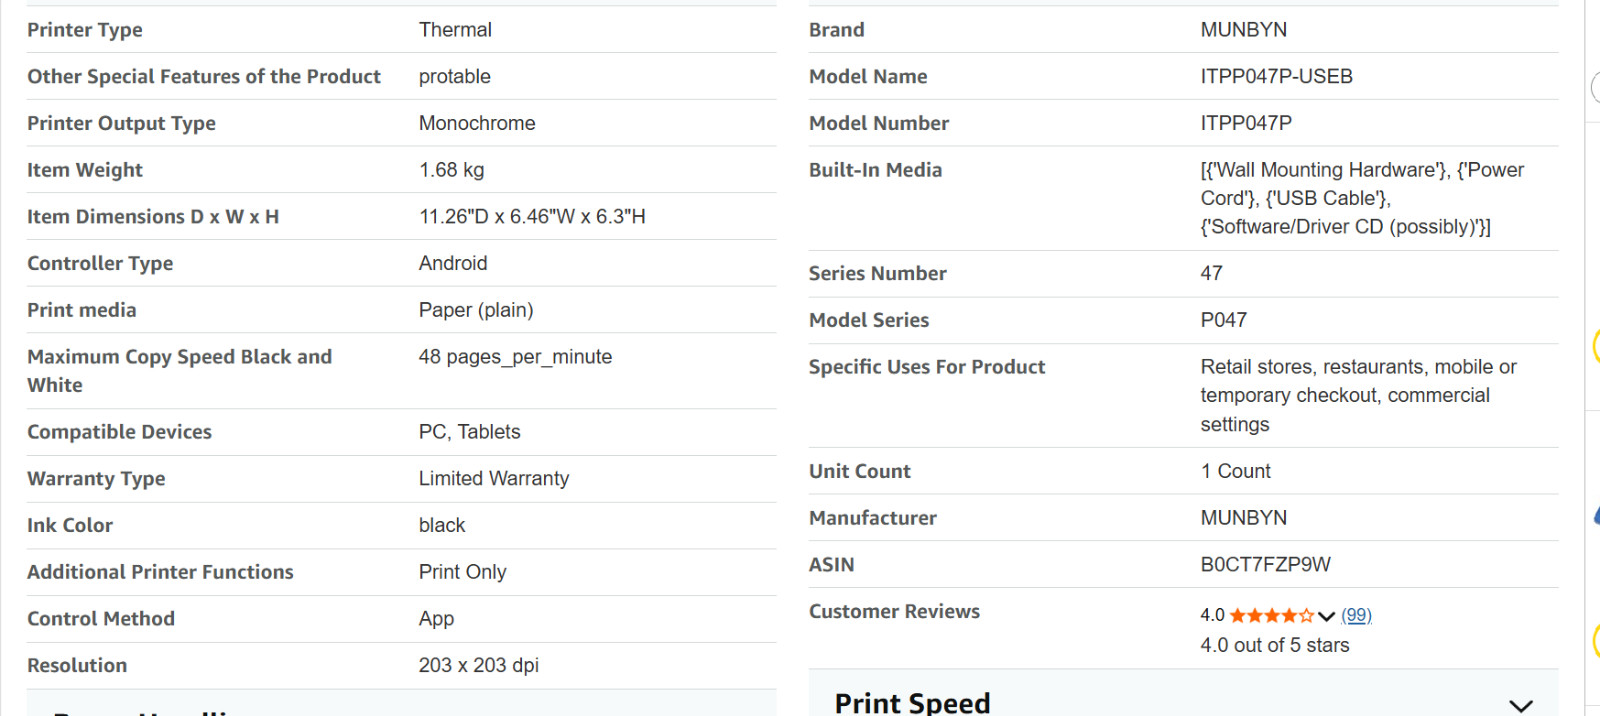
Task: Click the Resolution value 203 x 203 dpi
Action: click(479, 665)
